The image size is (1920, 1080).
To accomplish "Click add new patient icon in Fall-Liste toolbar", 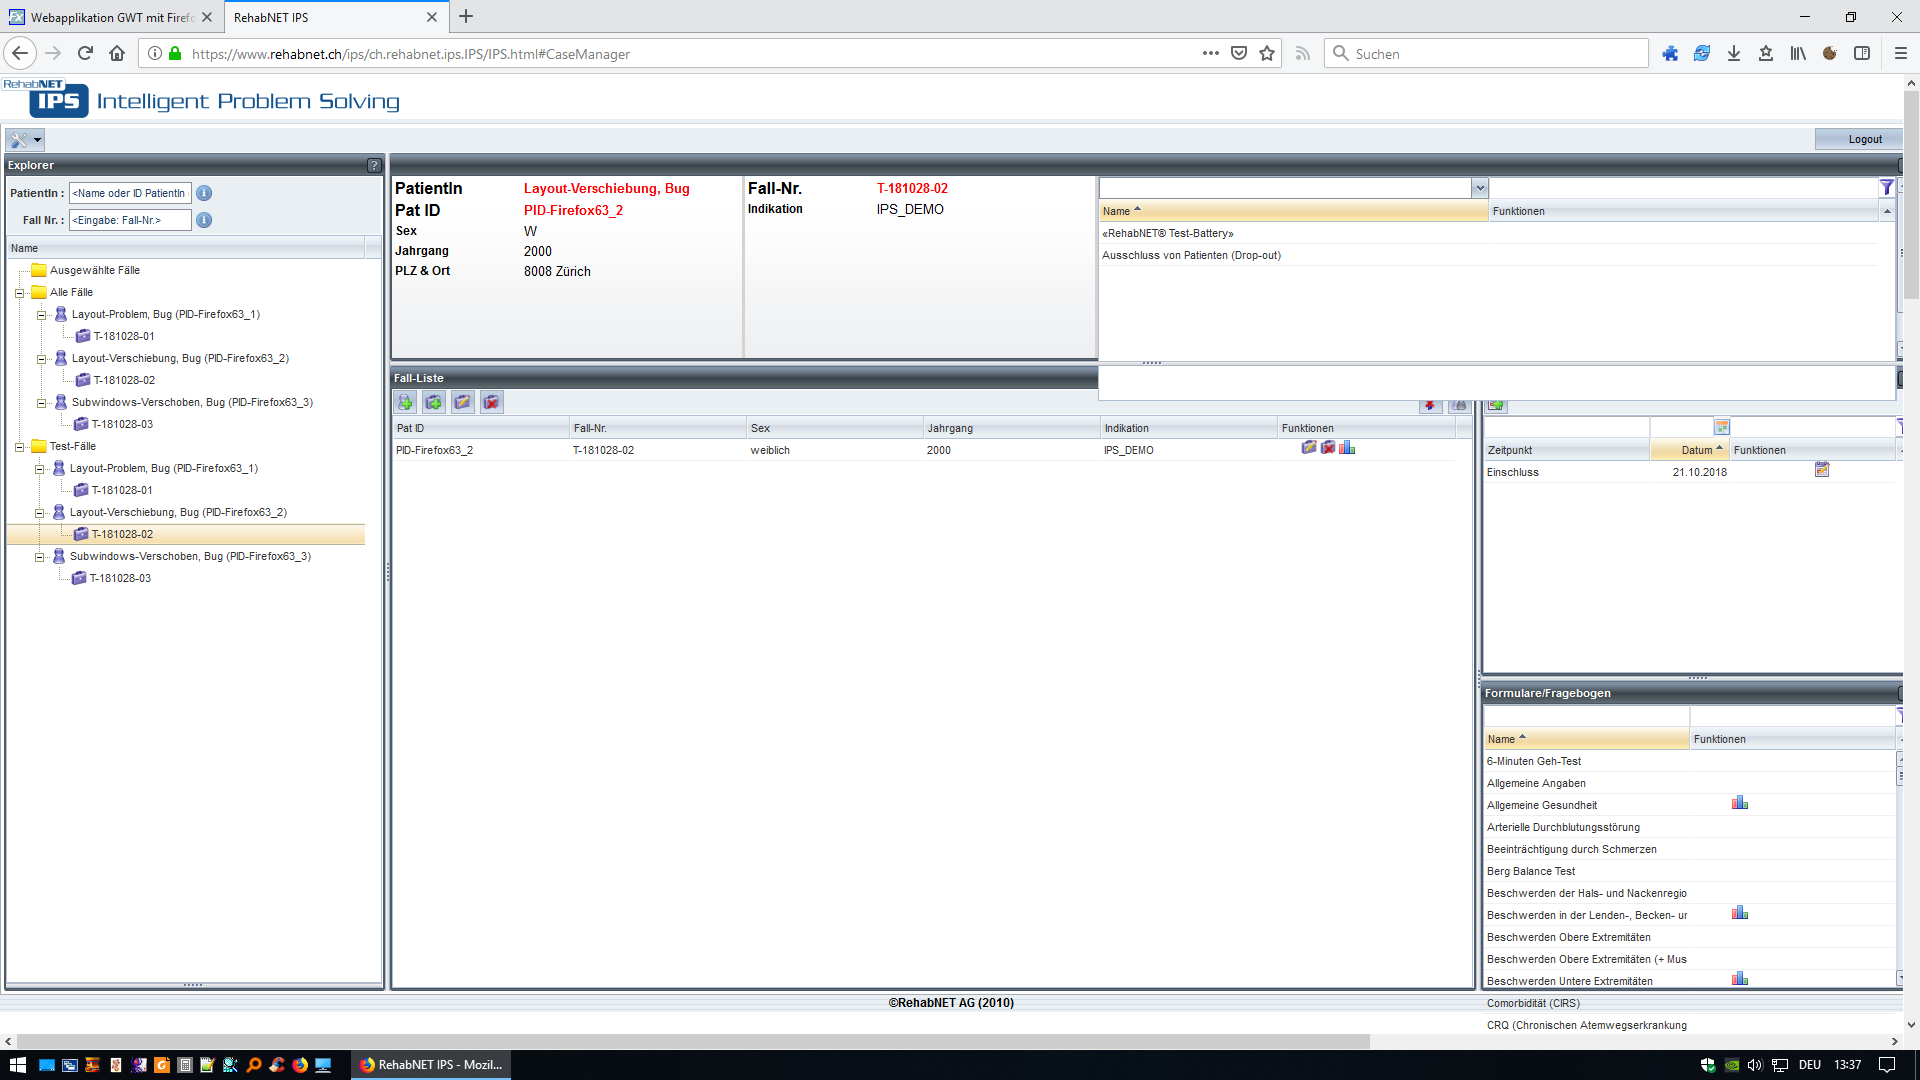I will tap(405, 402).
